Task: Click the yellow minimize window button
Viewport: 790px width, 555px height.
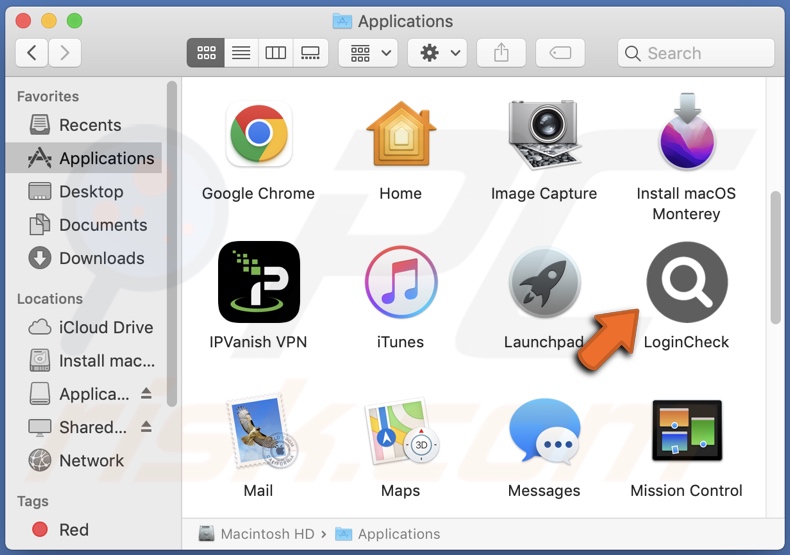Action: pyautogui.click(x=49, y=21)
